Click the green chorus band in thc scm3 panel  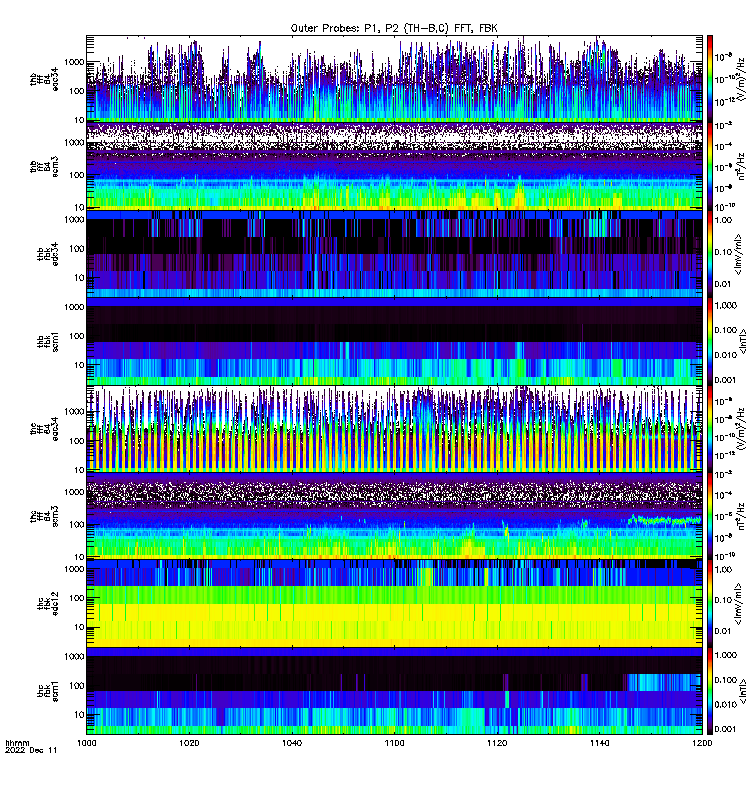(664, 520)
